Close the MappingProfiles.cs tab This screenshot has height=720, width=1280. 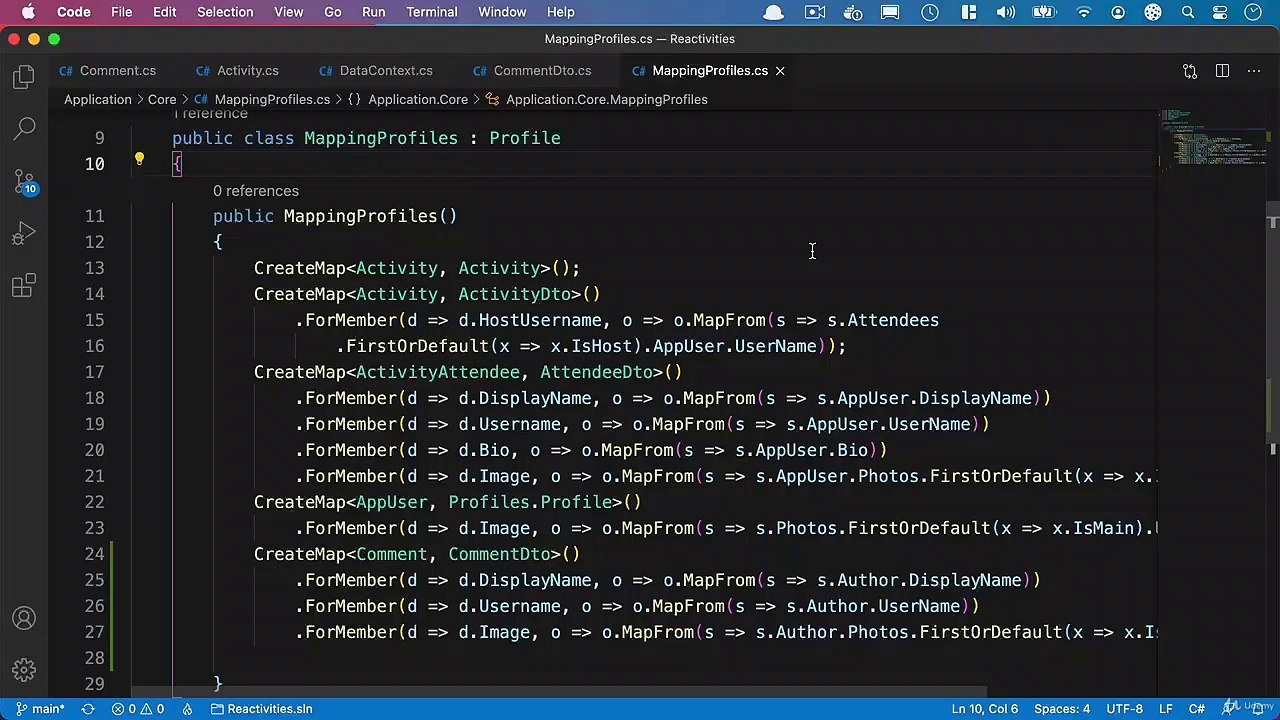[x=780, y=71]
